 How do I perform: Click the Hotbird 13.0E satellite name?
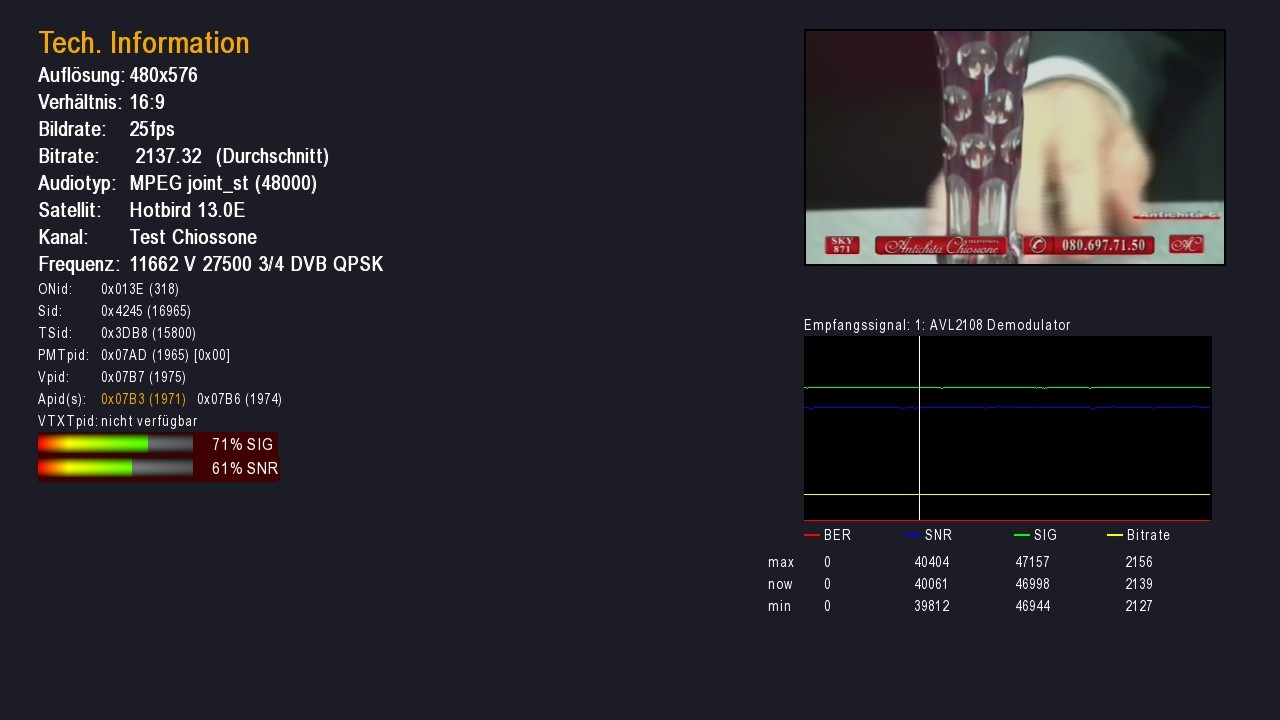pyautogui.click(x=187, y=210)
